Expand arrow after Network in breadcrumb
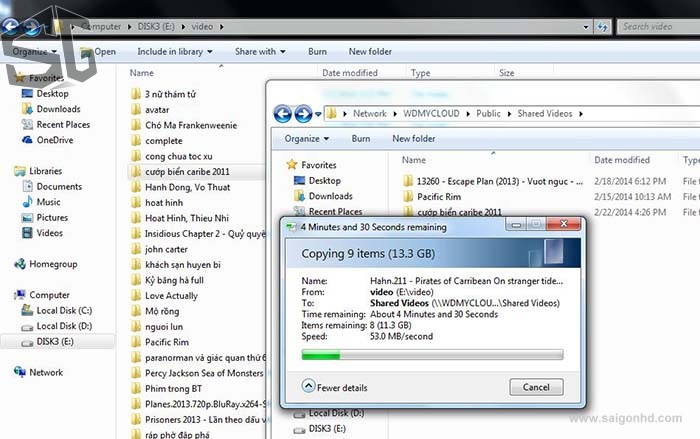Viewport: 700px width, 439px height. click(395, 114)
